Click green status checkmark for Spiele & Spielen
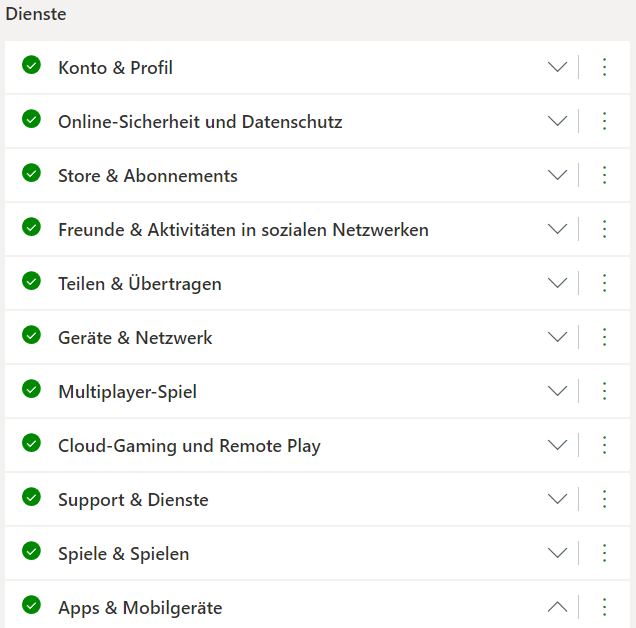Screen dimensions: 636x628 [x=31, y=551]
